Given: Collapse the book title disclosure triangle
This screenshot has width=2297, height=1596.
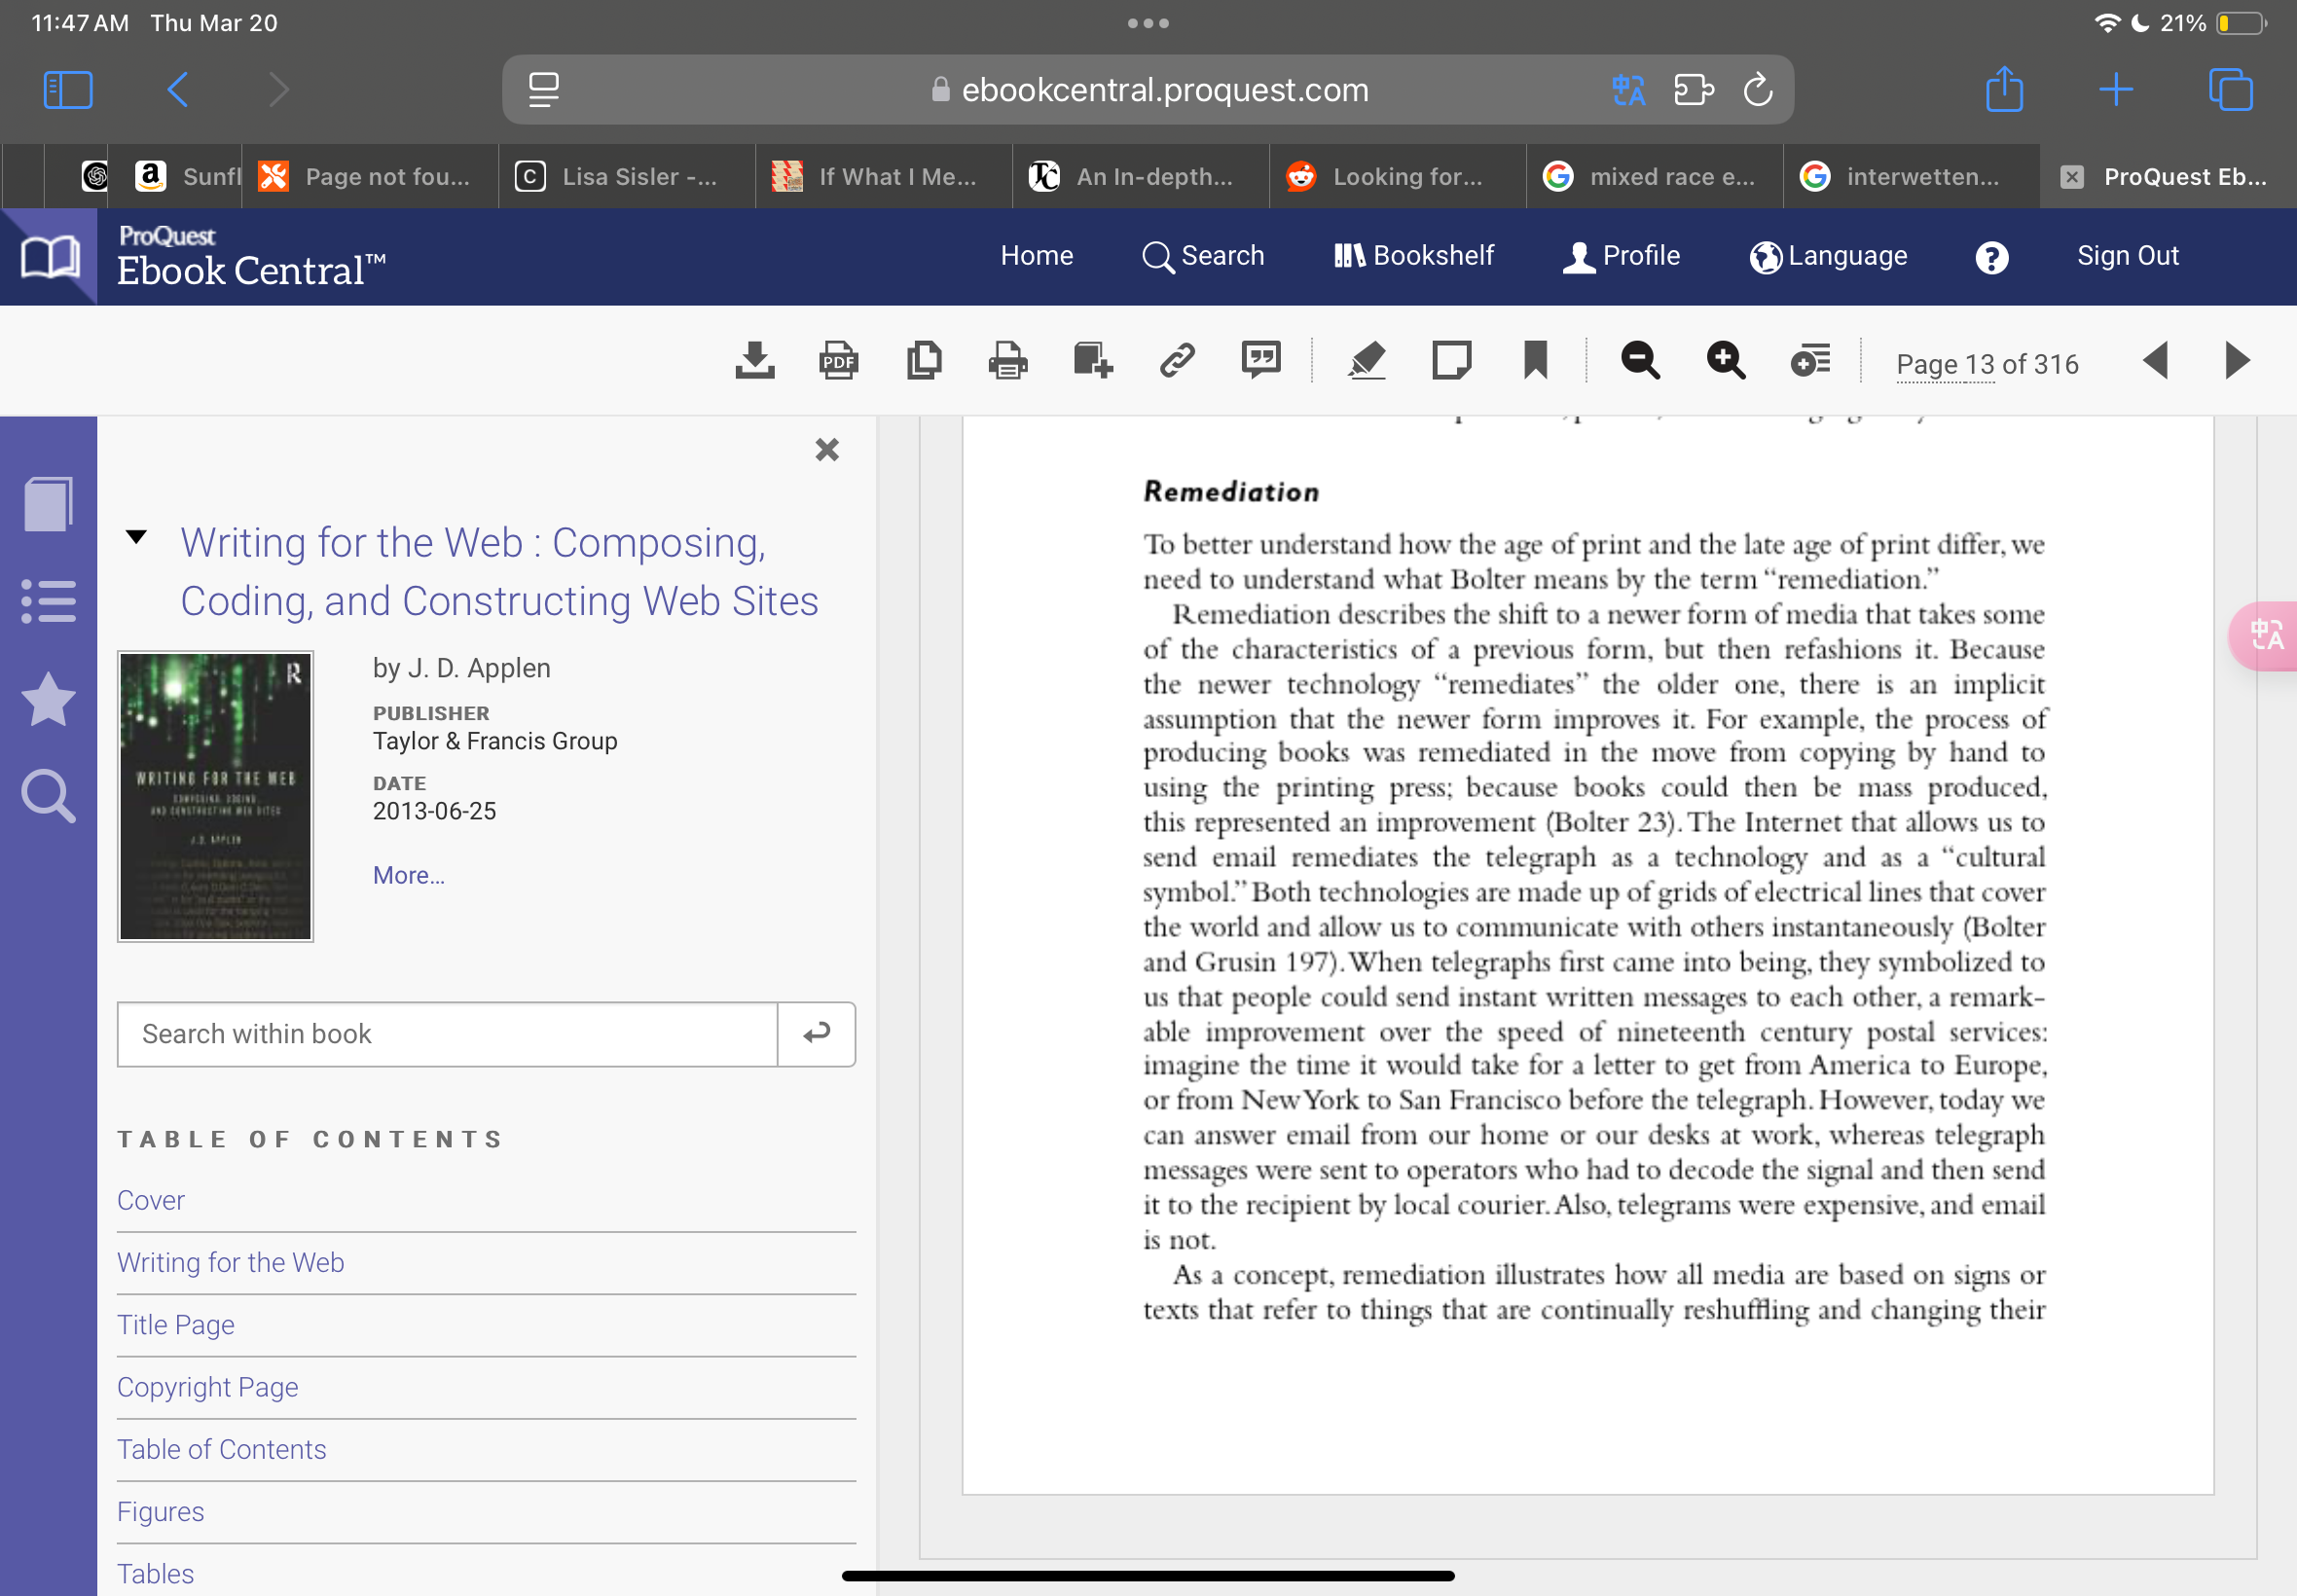Looking at the screenshot, I should coord(137,538).
